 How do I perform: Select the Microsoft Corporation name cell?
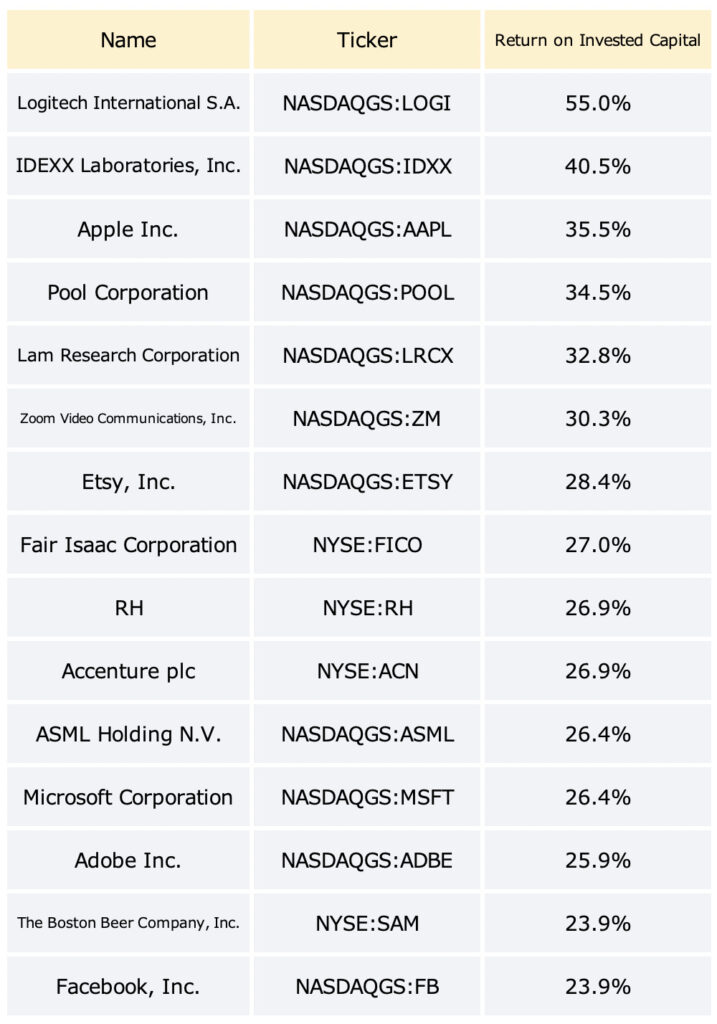click(x=128, y=797)
